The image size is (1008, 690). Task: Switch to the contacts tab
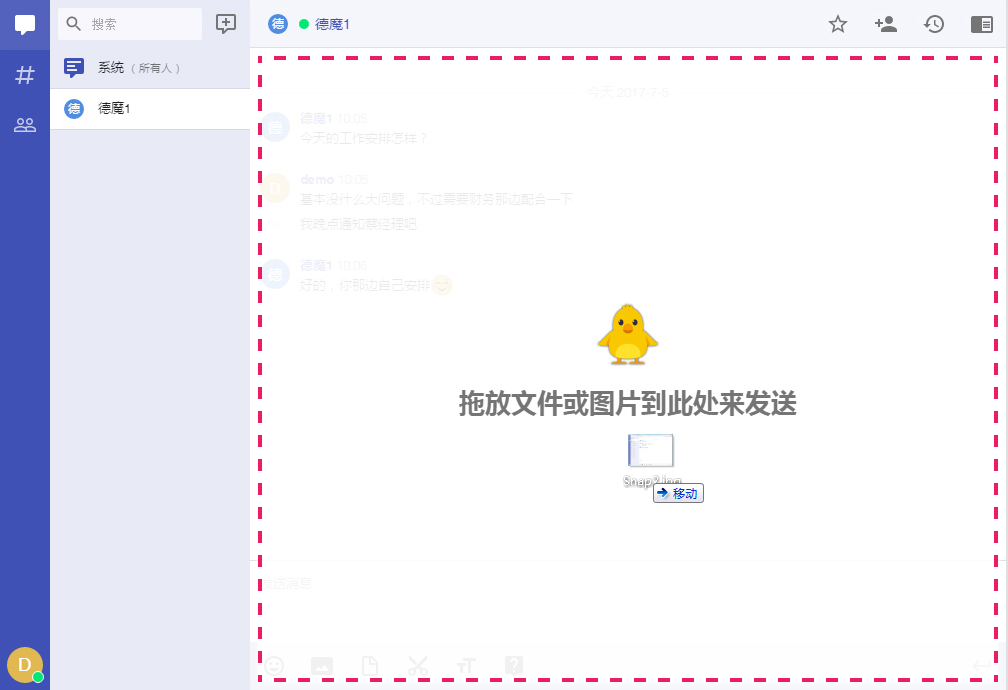click(25, 125)
